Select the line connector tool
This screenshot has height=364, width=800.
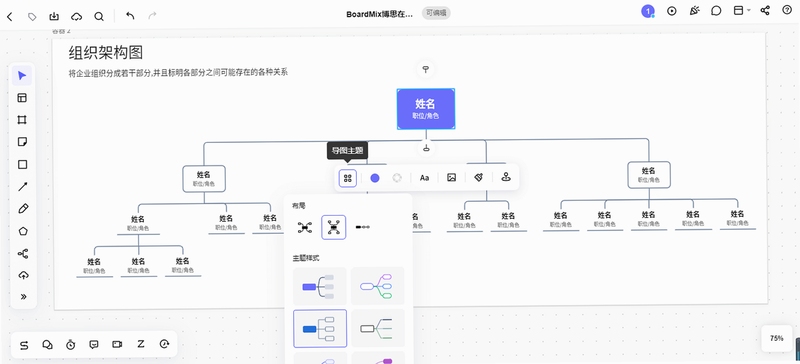(x=22, y=186)
